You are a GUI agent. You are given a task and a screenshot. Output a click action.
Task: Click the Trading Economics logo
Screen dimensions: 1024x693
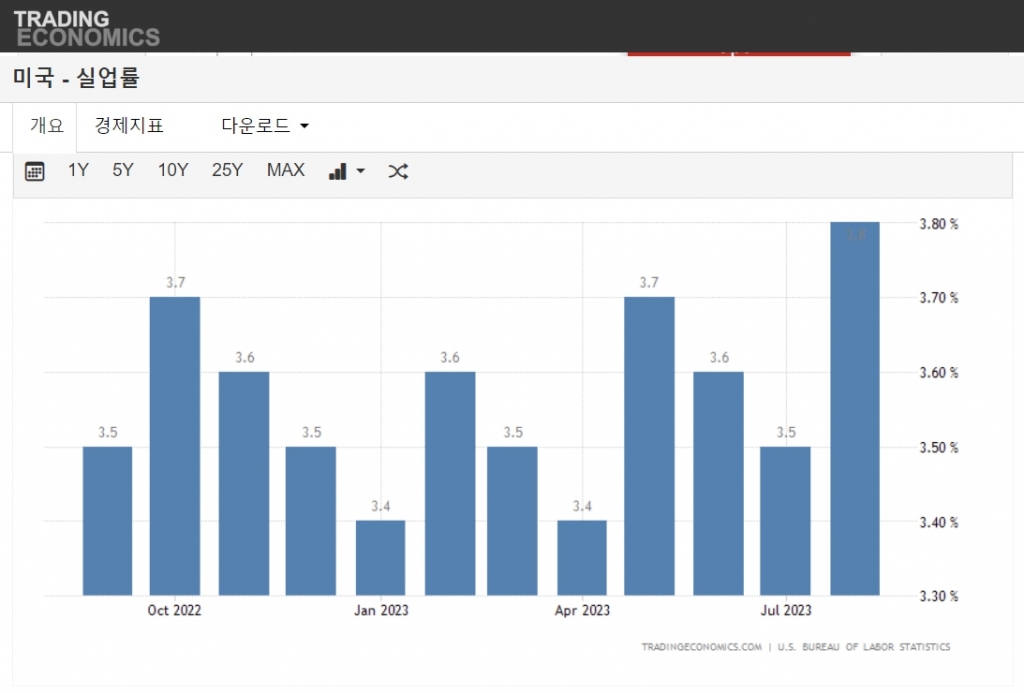pyautogui.click(x=86, y=28)
